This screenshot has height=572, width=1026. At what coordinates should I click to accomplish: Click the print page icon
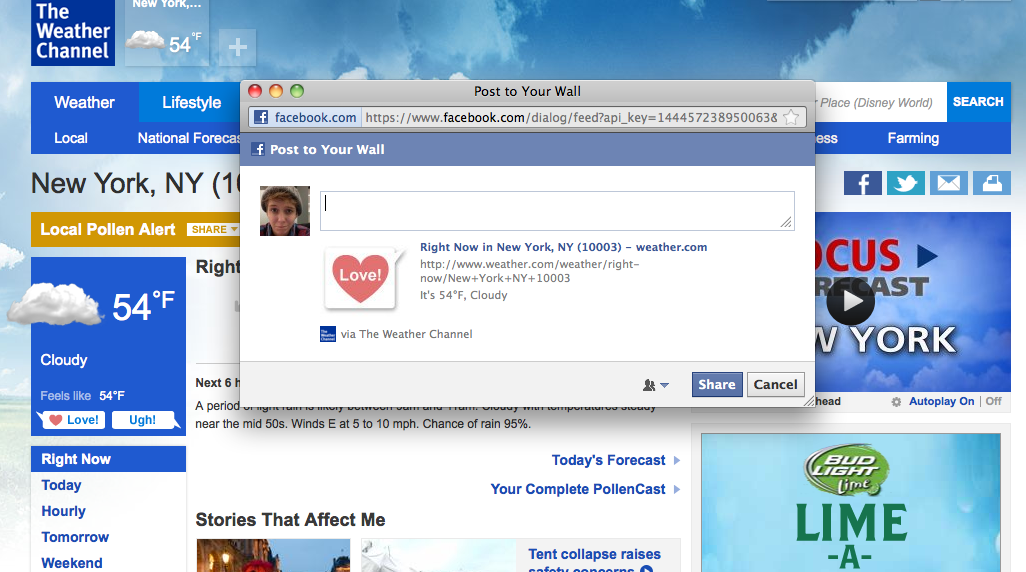click(x=990, y=183)
